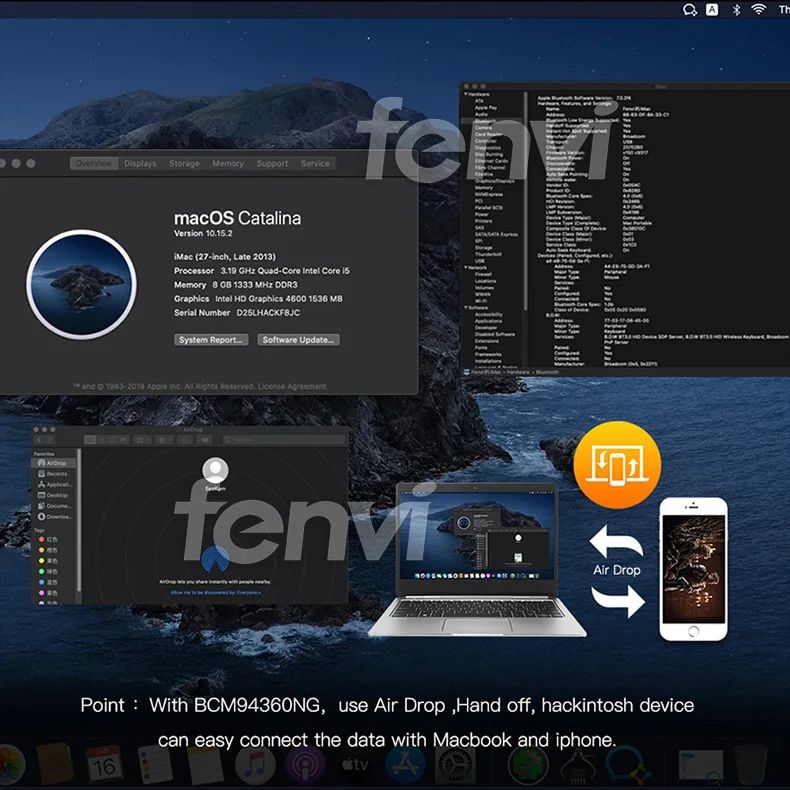The height and width of the screenshot is (790, 790).
Task: Open the Wi-Fi status menu
Action: (759, 9)
